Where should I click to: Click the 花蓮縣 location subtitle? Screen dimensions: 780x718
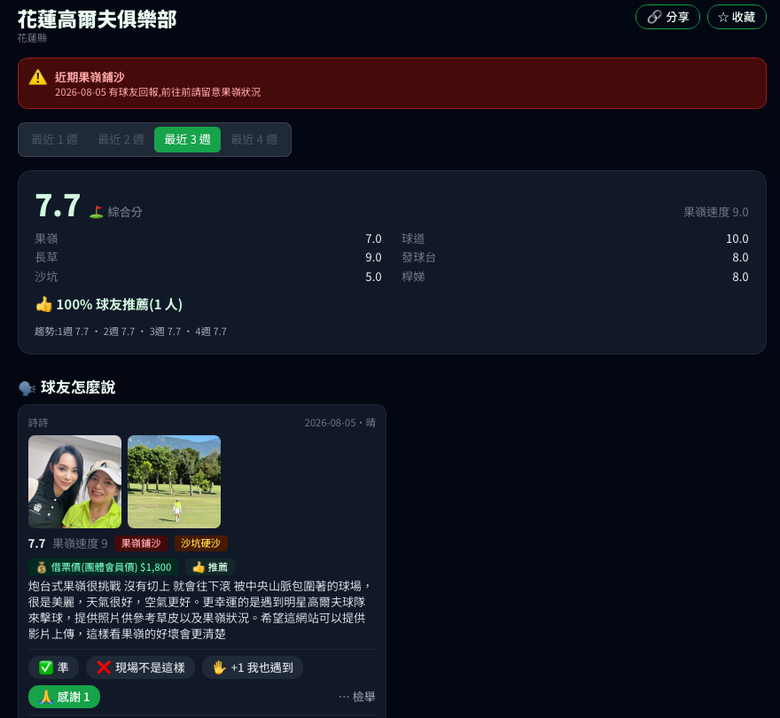tap(32, 38)
